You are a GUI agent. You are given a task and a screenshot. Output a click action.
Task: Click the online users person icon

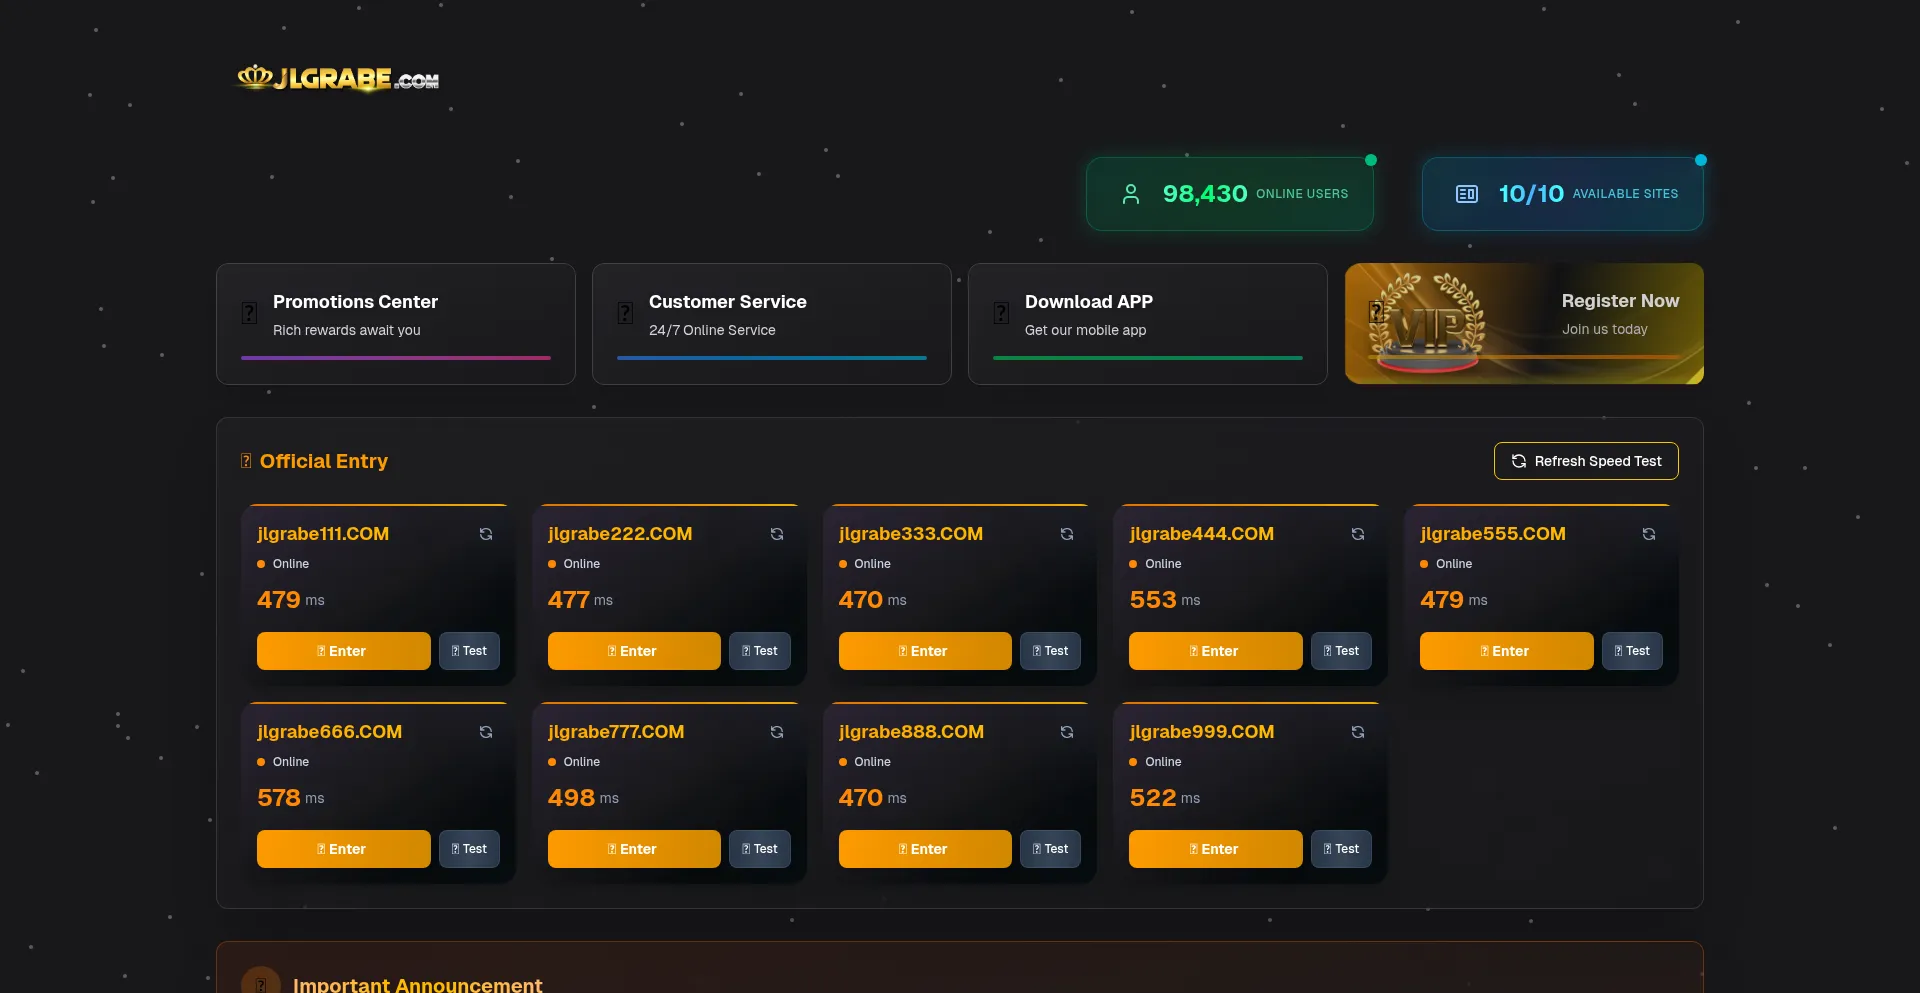coord(1131,194)
